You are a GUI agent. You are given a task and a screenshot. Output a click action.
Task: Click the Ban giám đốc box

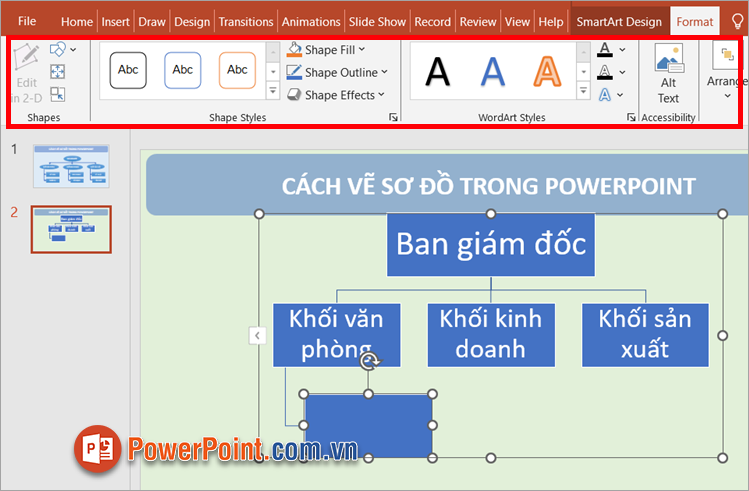(x=491, y=245)
